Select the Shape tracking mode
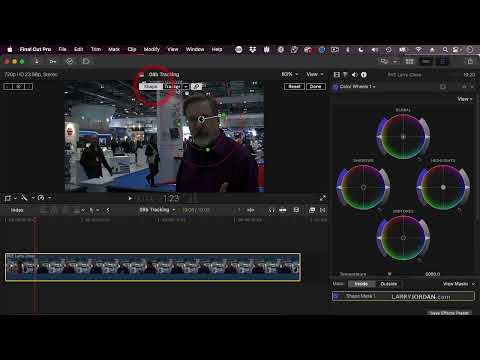Viewport: 480px width, 360px height. (x=151, y=86)
